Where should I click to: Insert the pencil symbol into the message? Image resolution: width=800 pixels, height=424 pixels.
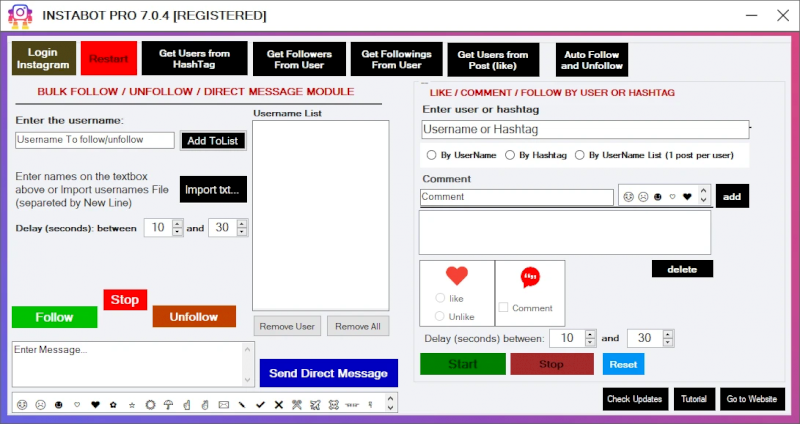242,405
